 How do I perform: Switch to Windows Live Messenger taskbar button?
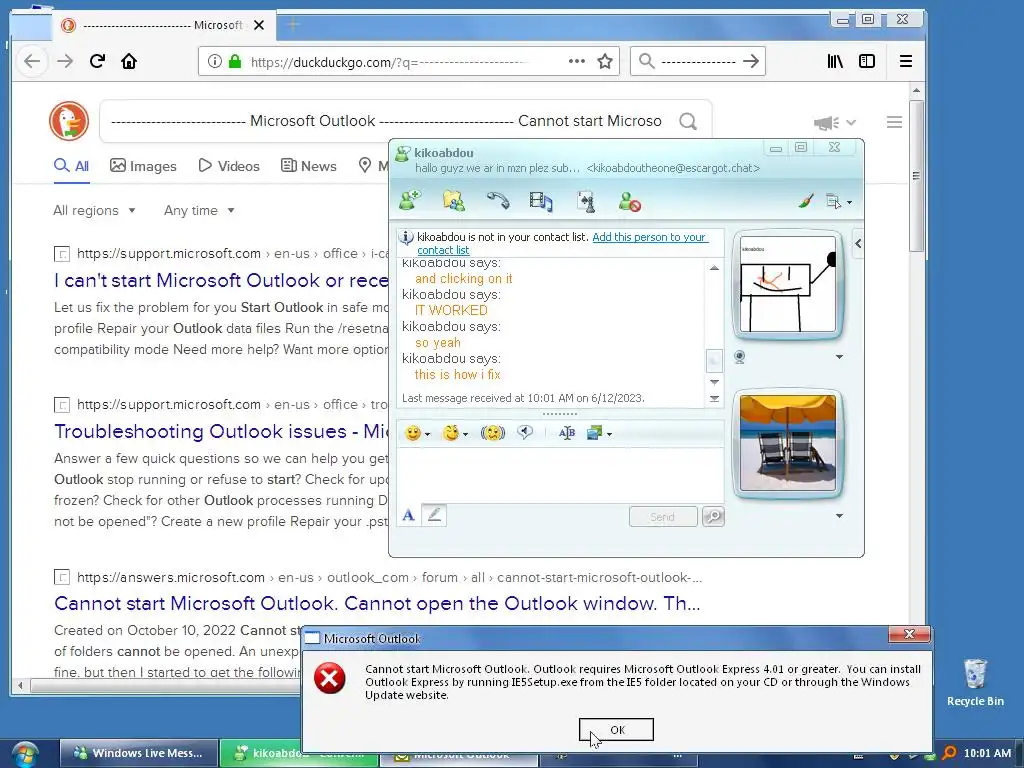tap(138, 753)
